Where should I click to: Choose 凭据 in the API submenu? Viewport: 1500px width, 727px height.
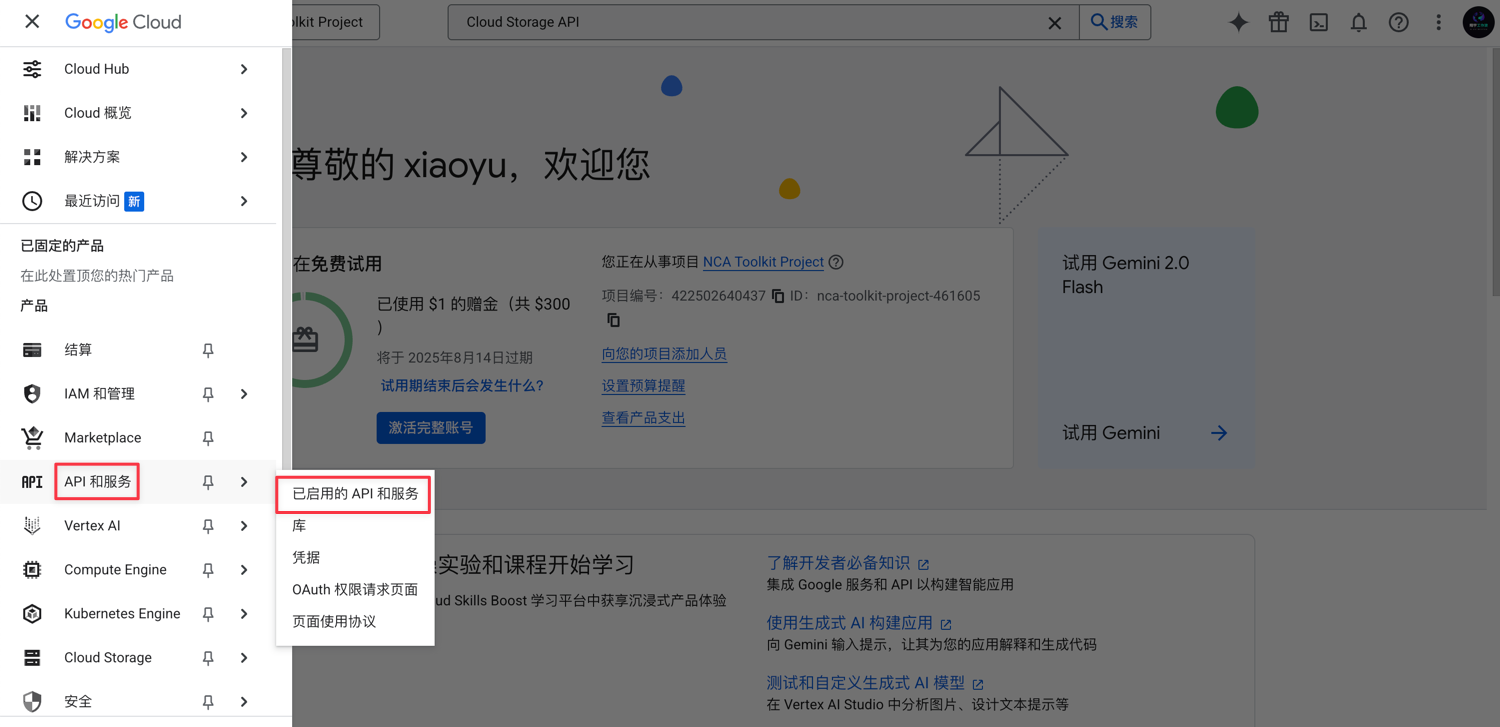click(306, 558)
